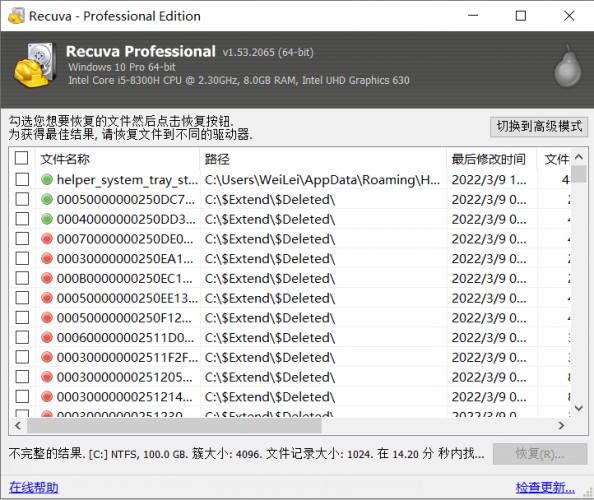Click red status dot of 000B000000250EC1 file

tap(47, 278)
